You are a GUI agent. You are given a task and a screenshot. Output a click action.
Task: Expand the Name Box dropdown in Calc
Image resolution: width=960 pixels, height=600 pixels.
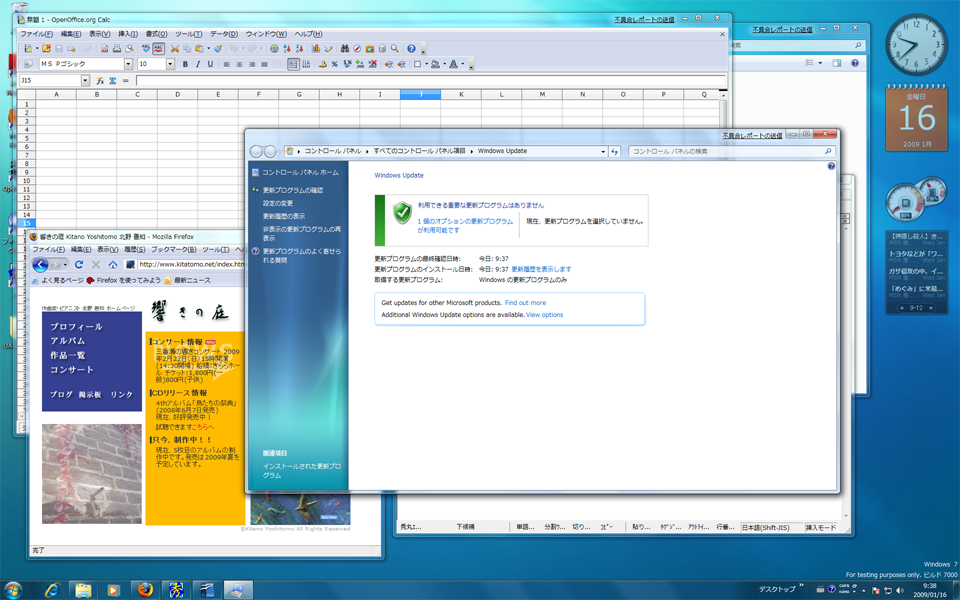[x=85, y=80]
